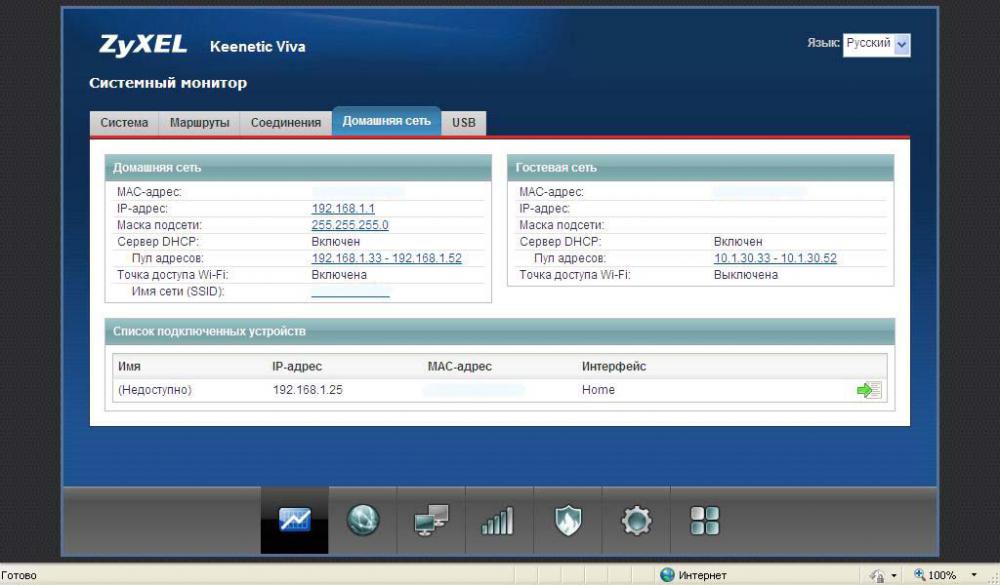Switch to the Маршруты tab
This screenshot has height=585, width=1000.
click(x=199, y=123)
